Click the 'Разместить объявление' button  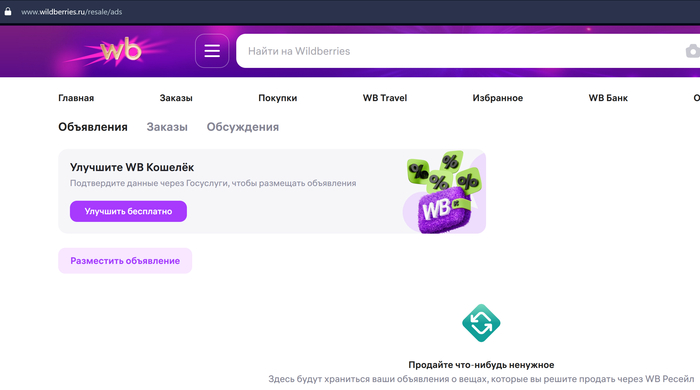point(125,261)
